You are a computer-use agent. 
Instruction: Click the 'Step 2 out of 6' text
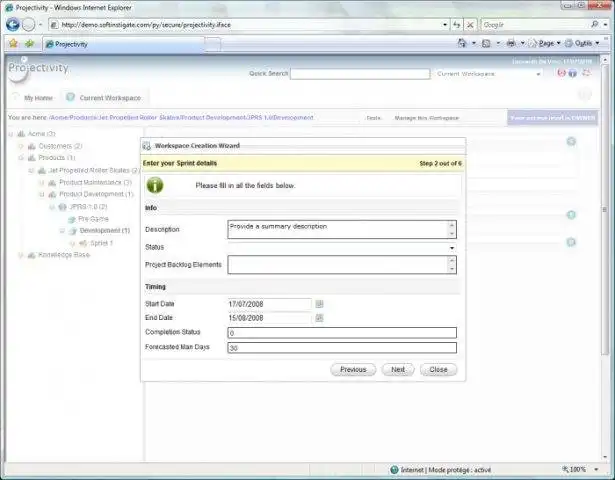[x=440, y=163]
